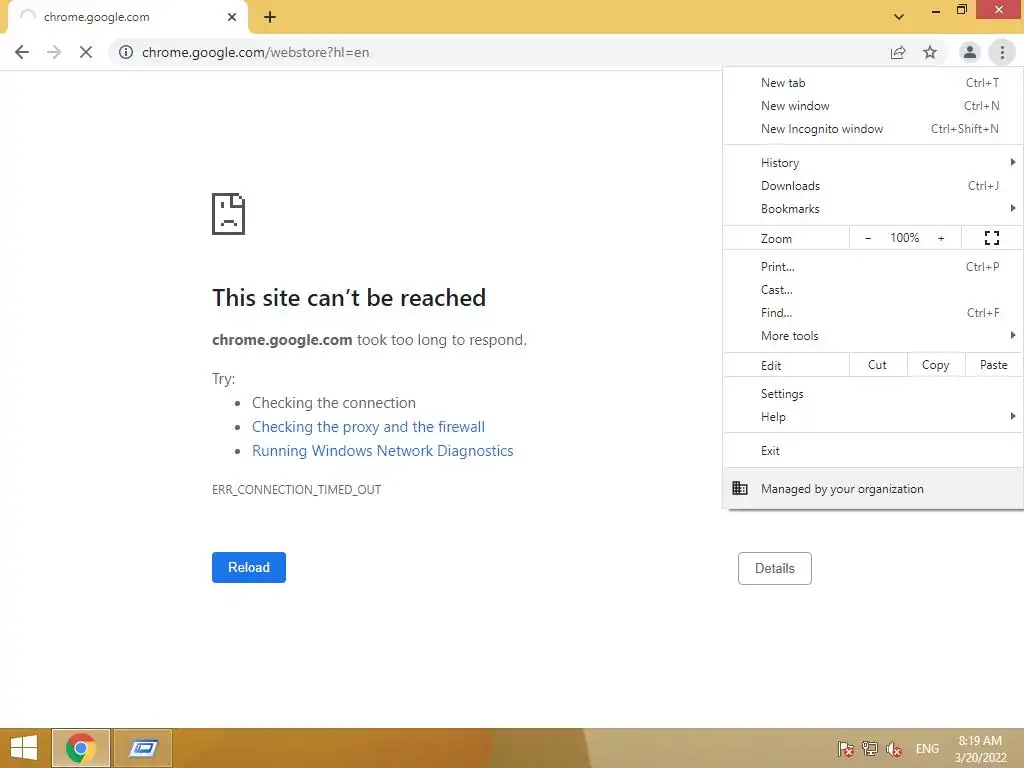Expand the More tools submenu
This screenshot has width=1024, height=768.
[x=873, y=335]
